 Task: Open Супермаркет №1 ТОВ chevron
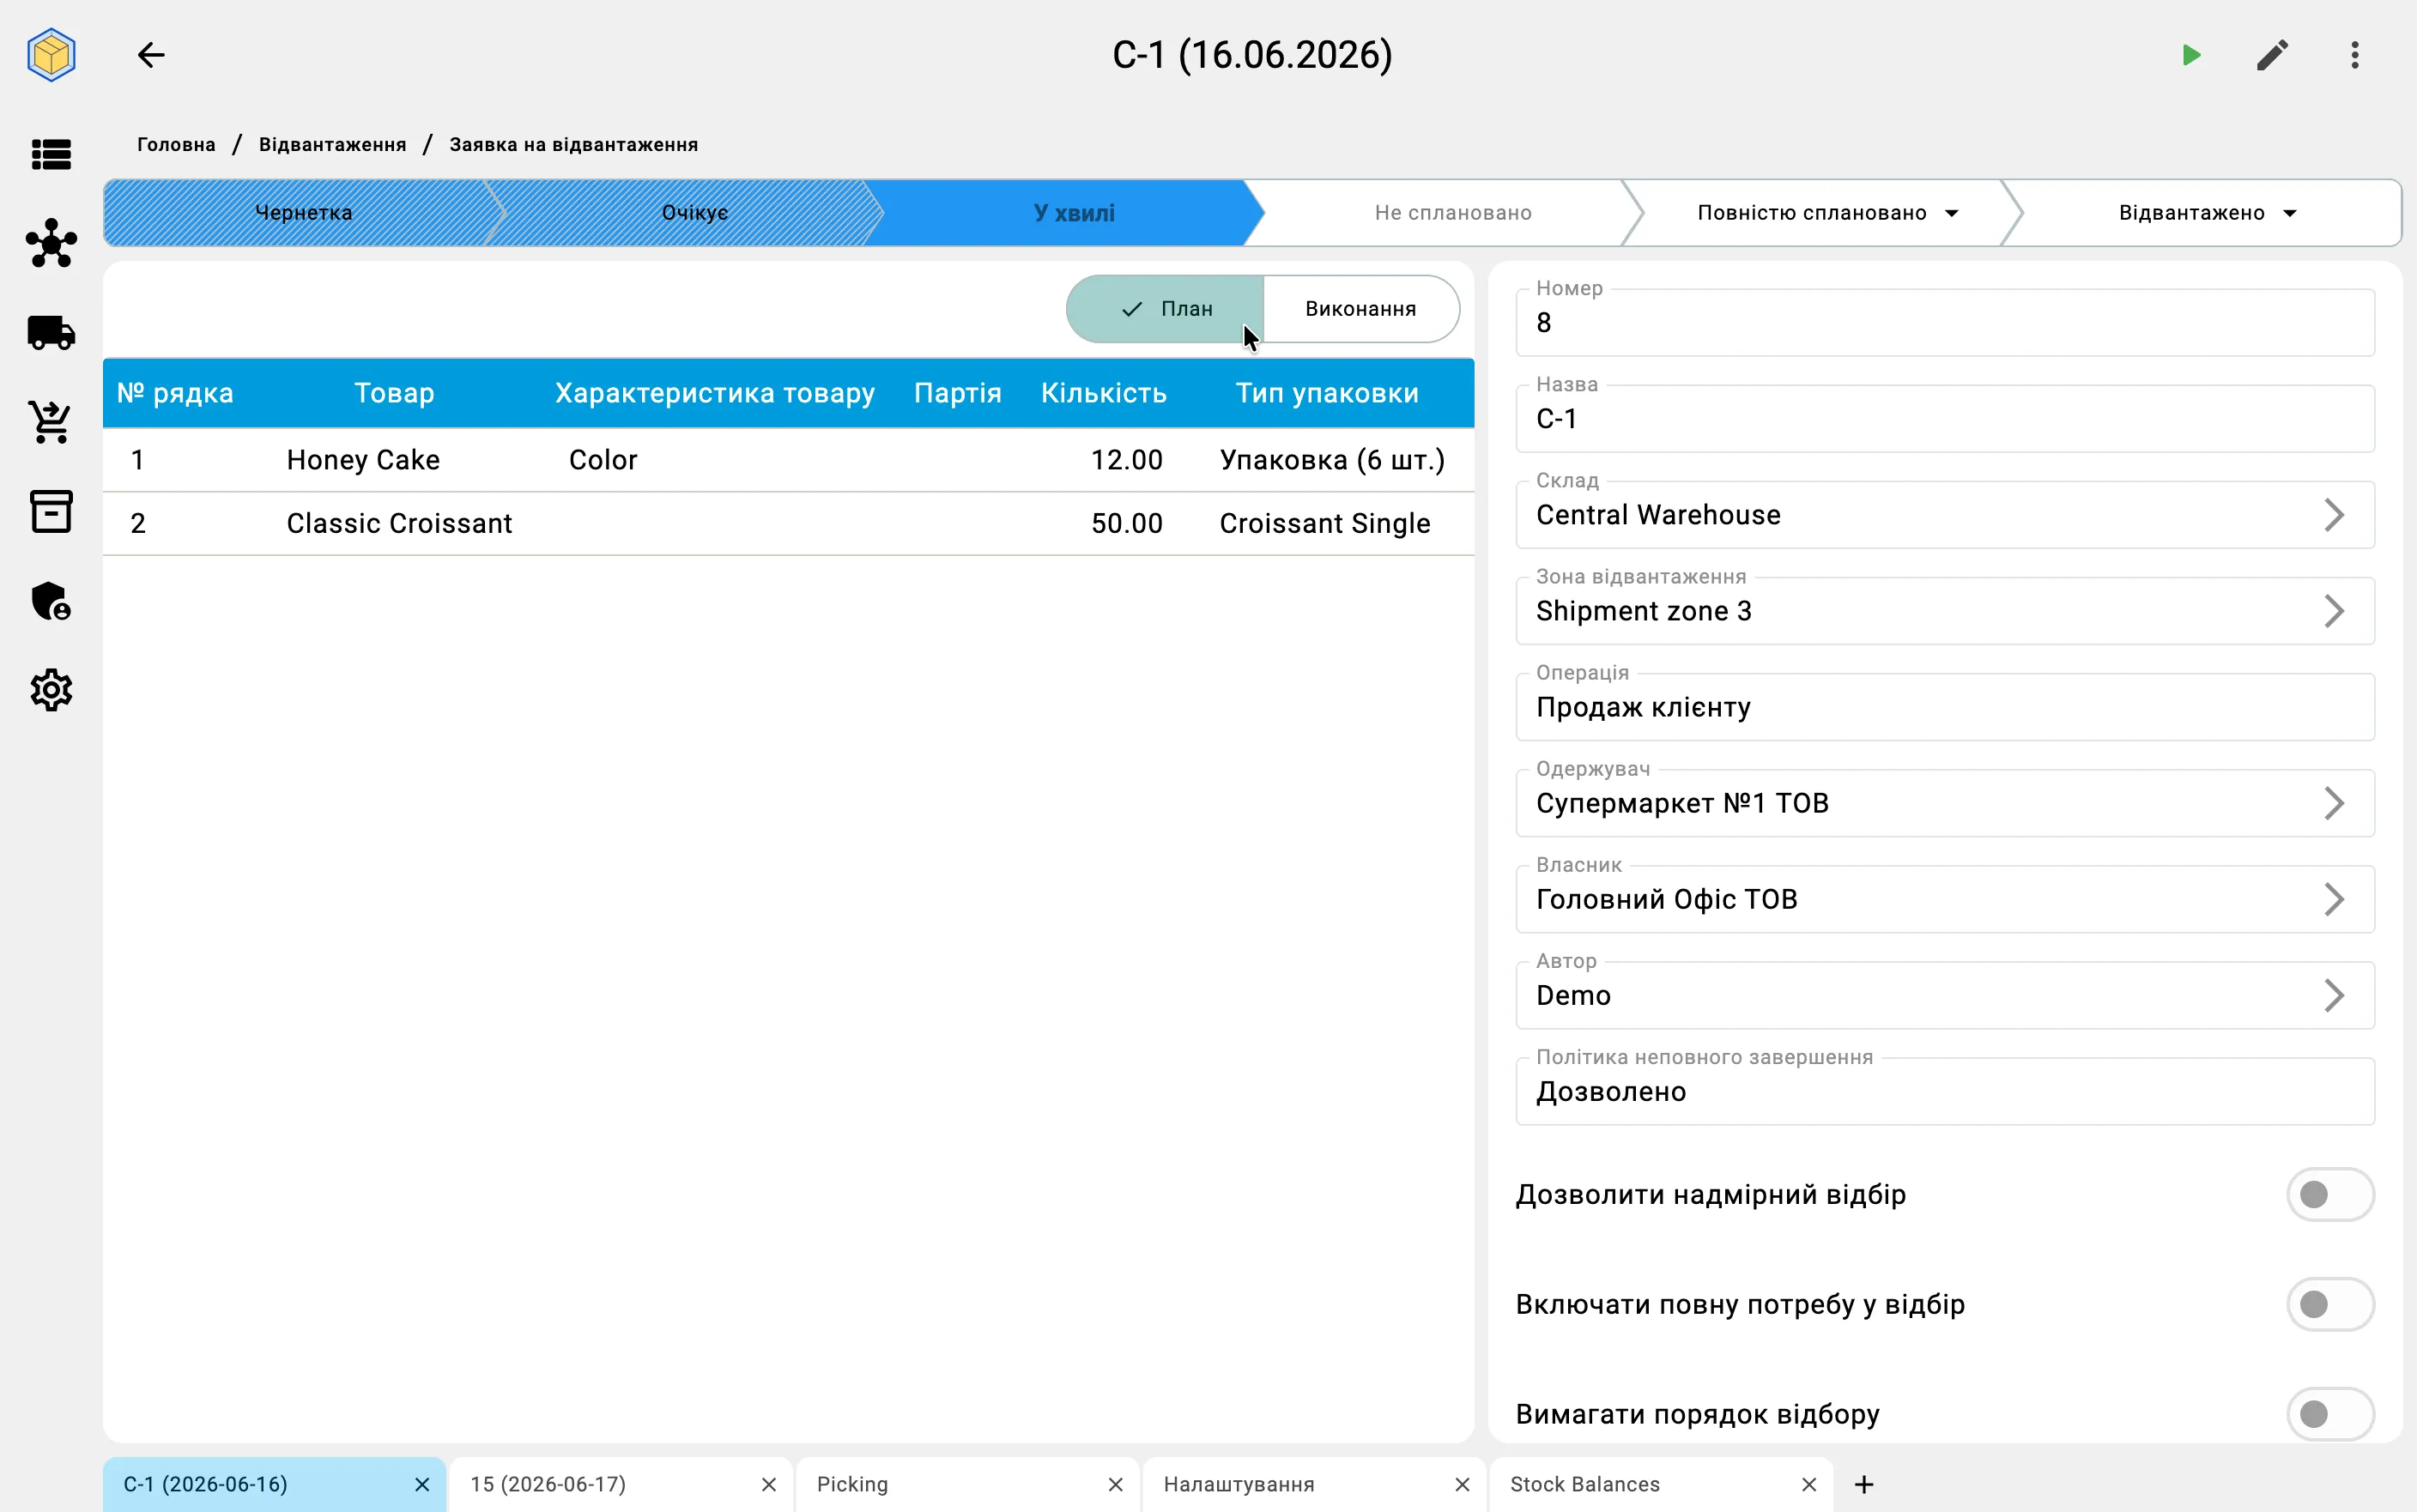(2333, 803)
